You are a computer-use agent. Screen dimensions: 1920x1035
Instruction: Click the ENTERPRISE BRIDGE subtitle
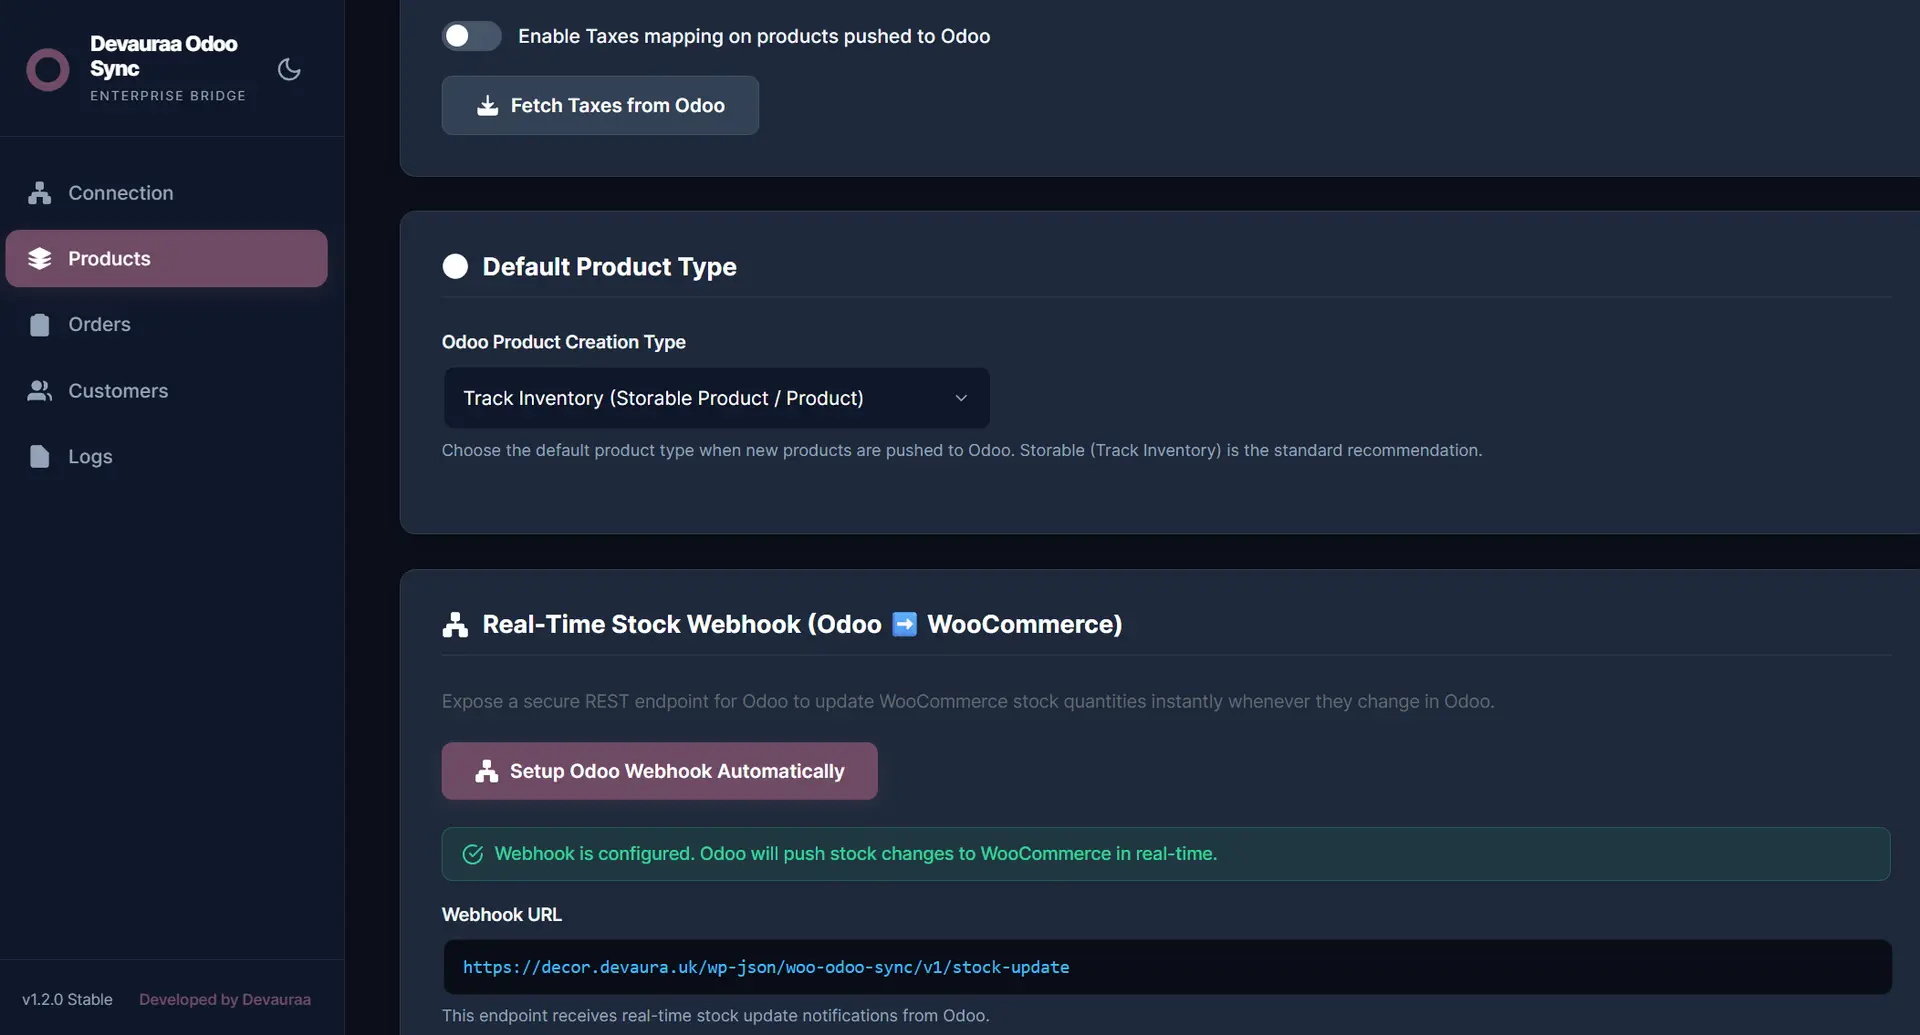point(168,96)
